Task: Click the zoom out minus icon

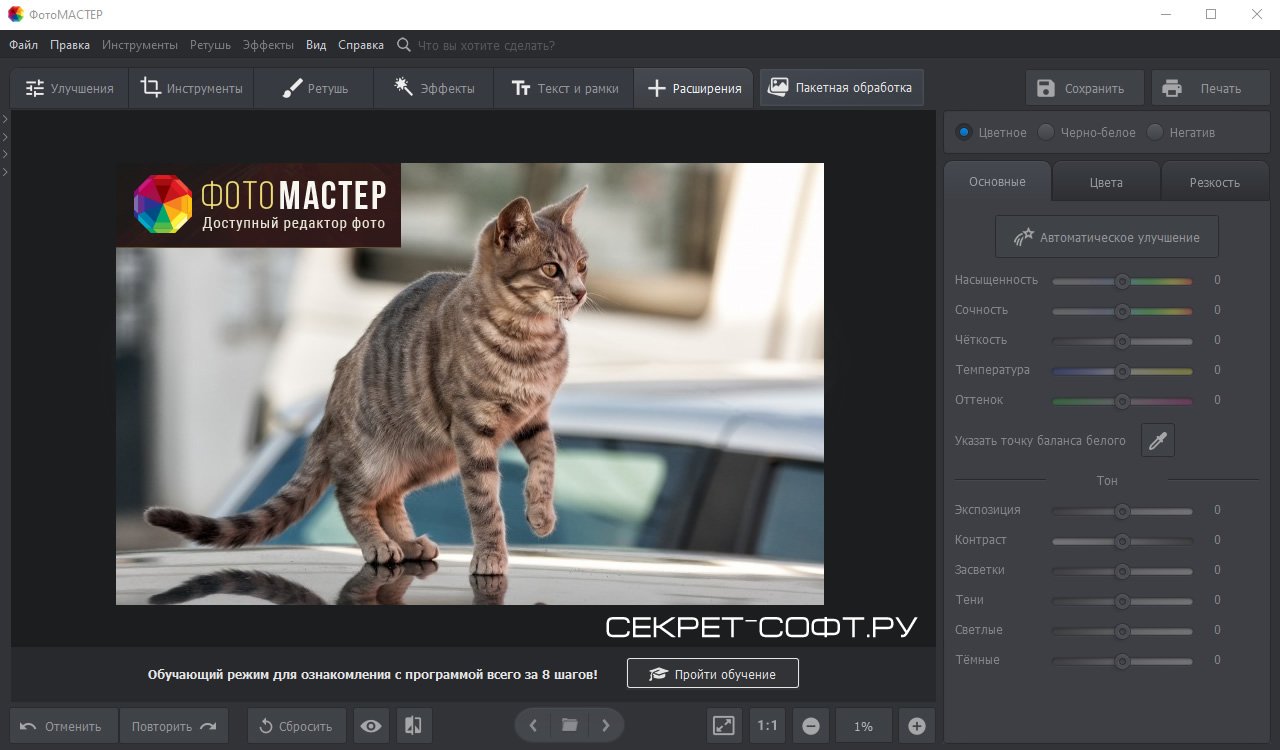Action: [811, 726]
